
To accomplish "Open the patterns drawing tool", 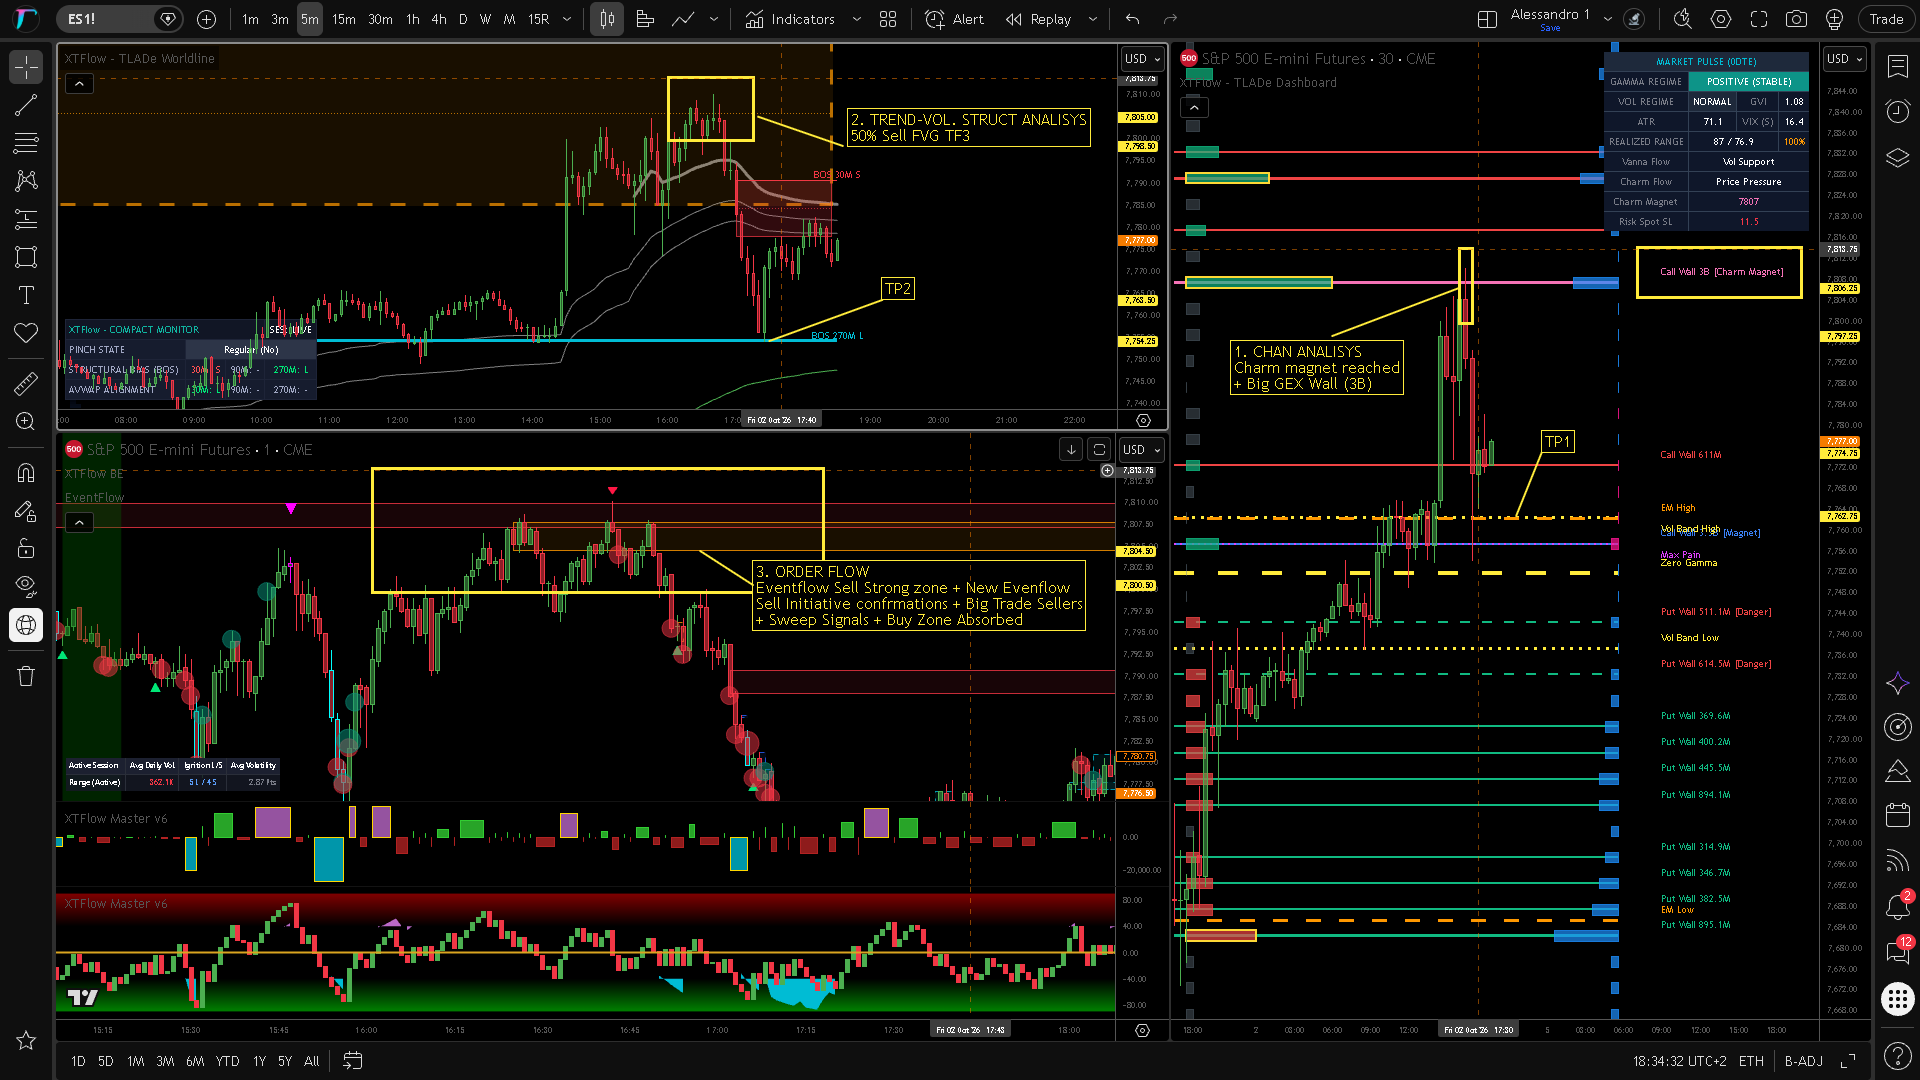I will click(26, 181).
